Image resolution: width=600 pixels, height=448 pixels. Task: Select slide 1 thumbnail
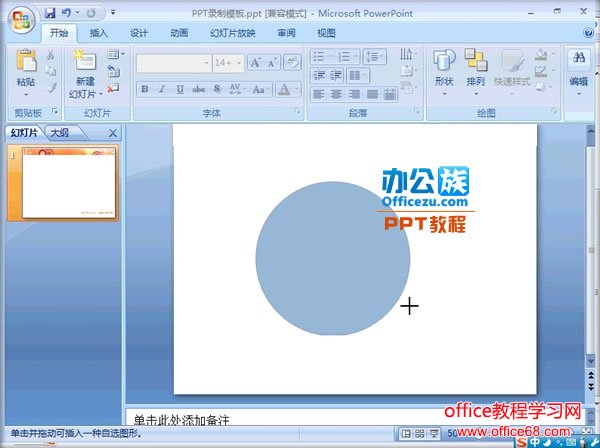(69, 183)
